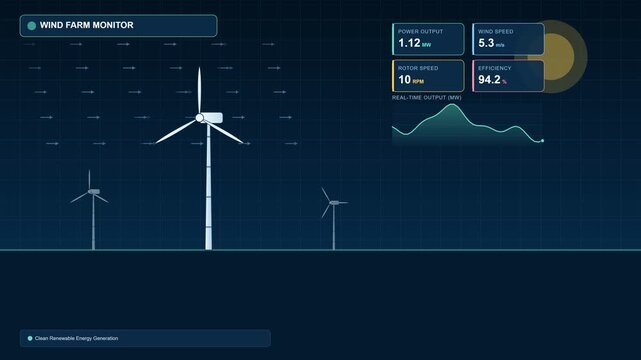Viewport: 641px width, 360px height.
Task: Open the Efficiency card showing 94.2 %
Action: point(508,76)
